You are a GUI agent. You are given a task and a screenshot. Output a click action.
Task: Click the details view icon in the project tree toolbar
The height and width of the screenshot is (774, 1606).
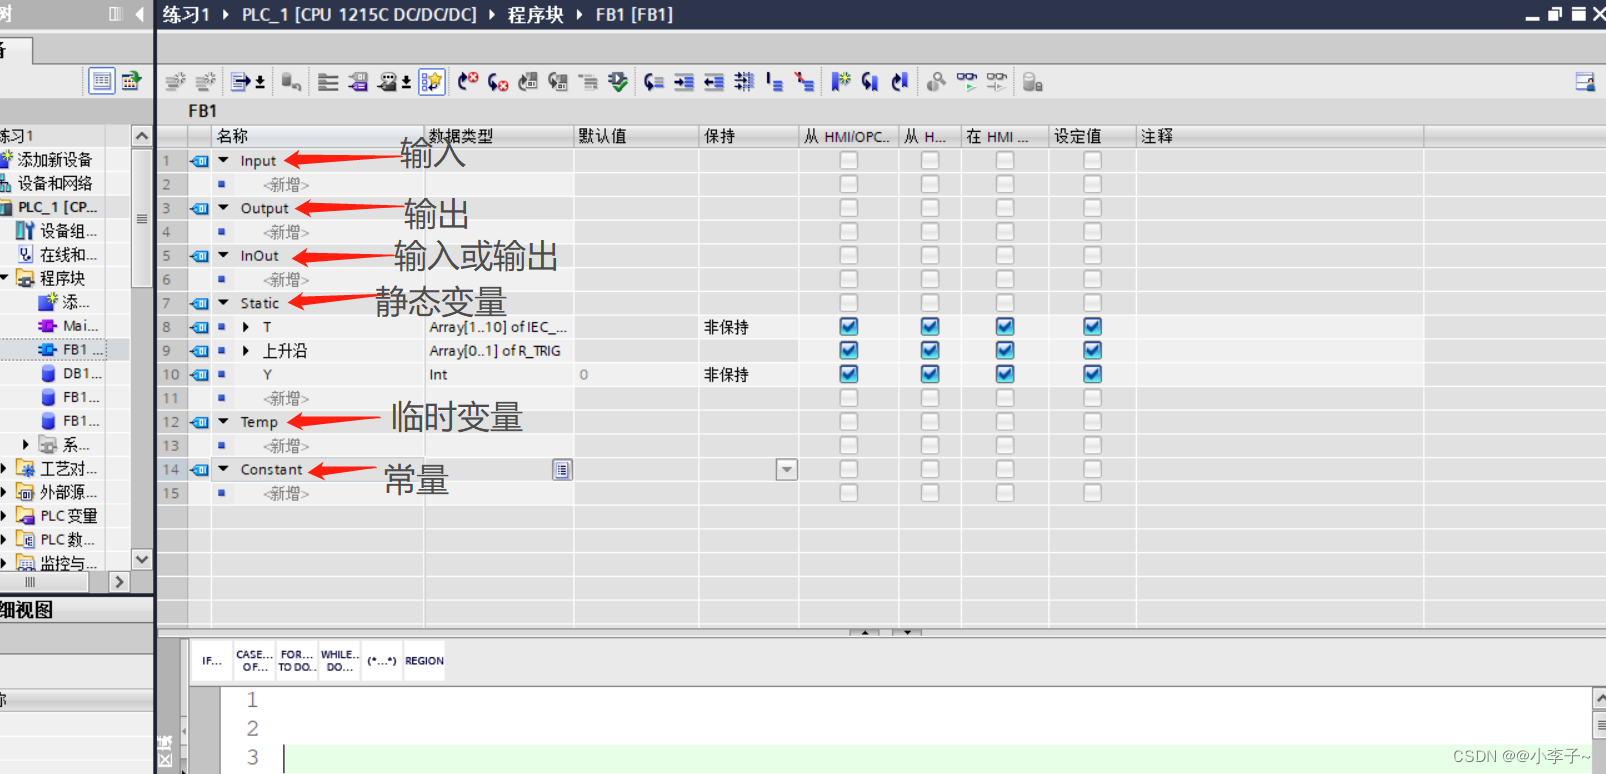pos(102,81)
